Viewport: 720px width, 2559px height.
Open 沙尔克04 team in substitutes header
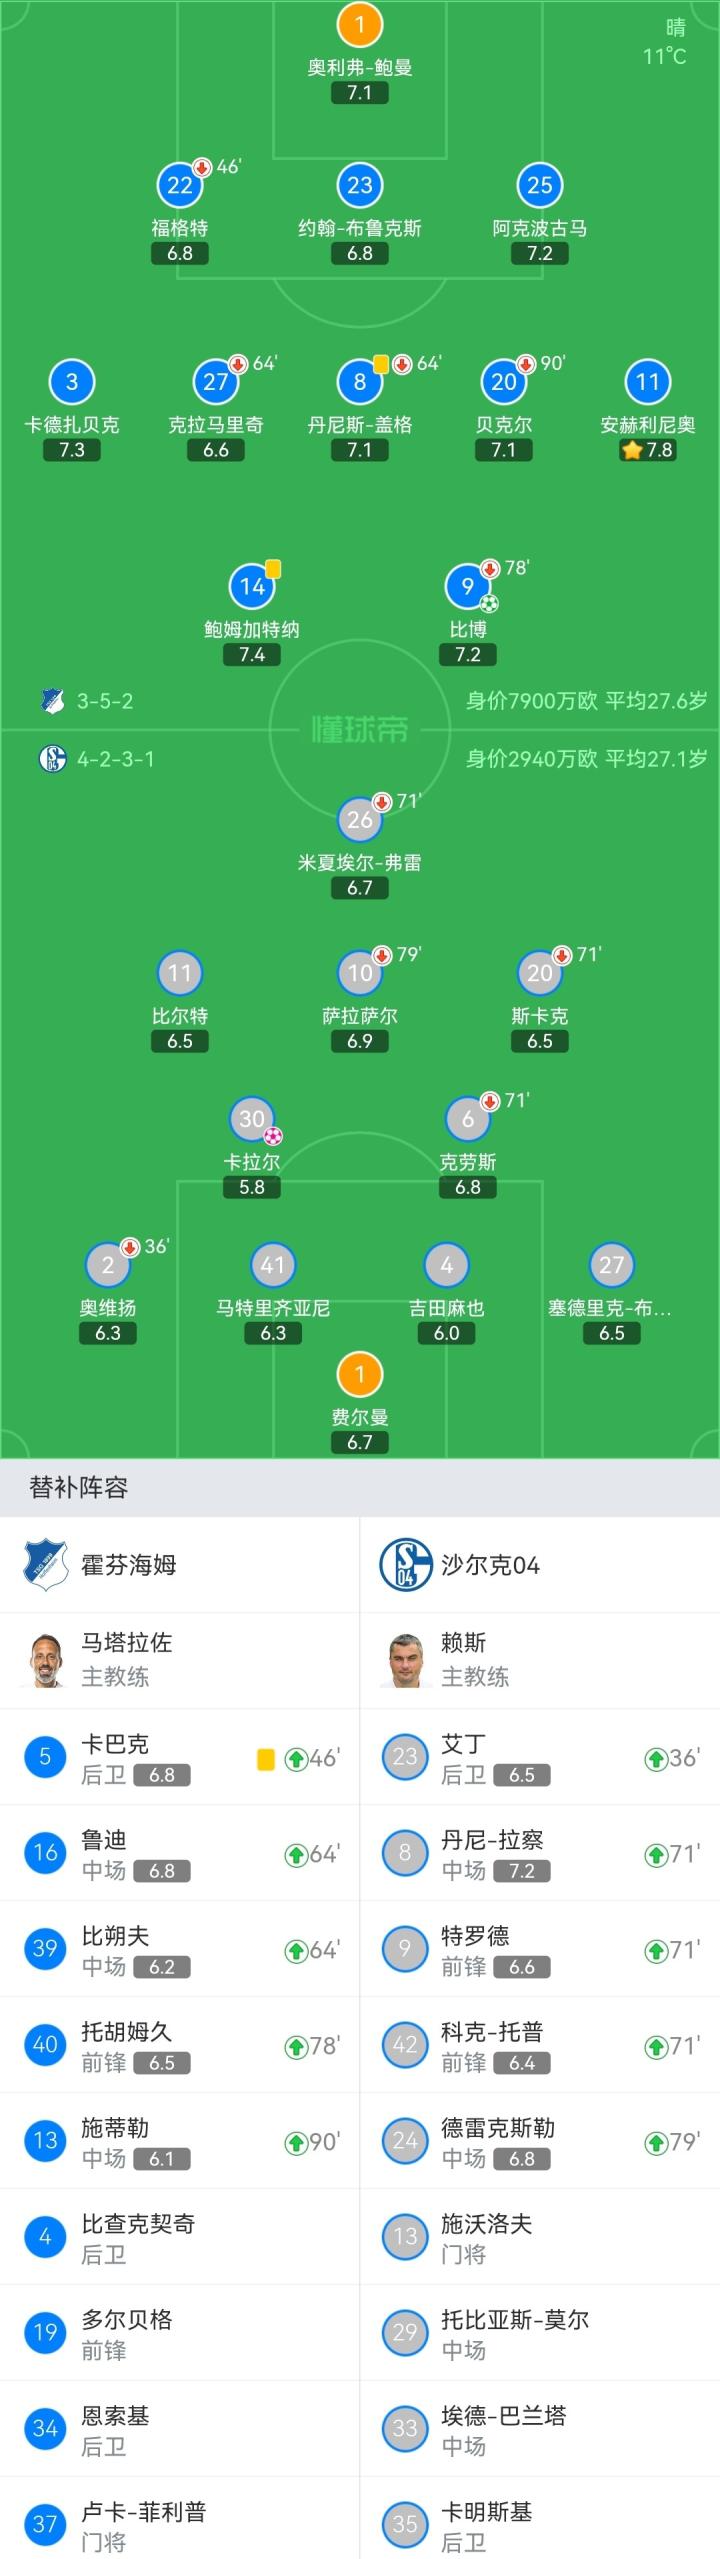point(460,1565)
